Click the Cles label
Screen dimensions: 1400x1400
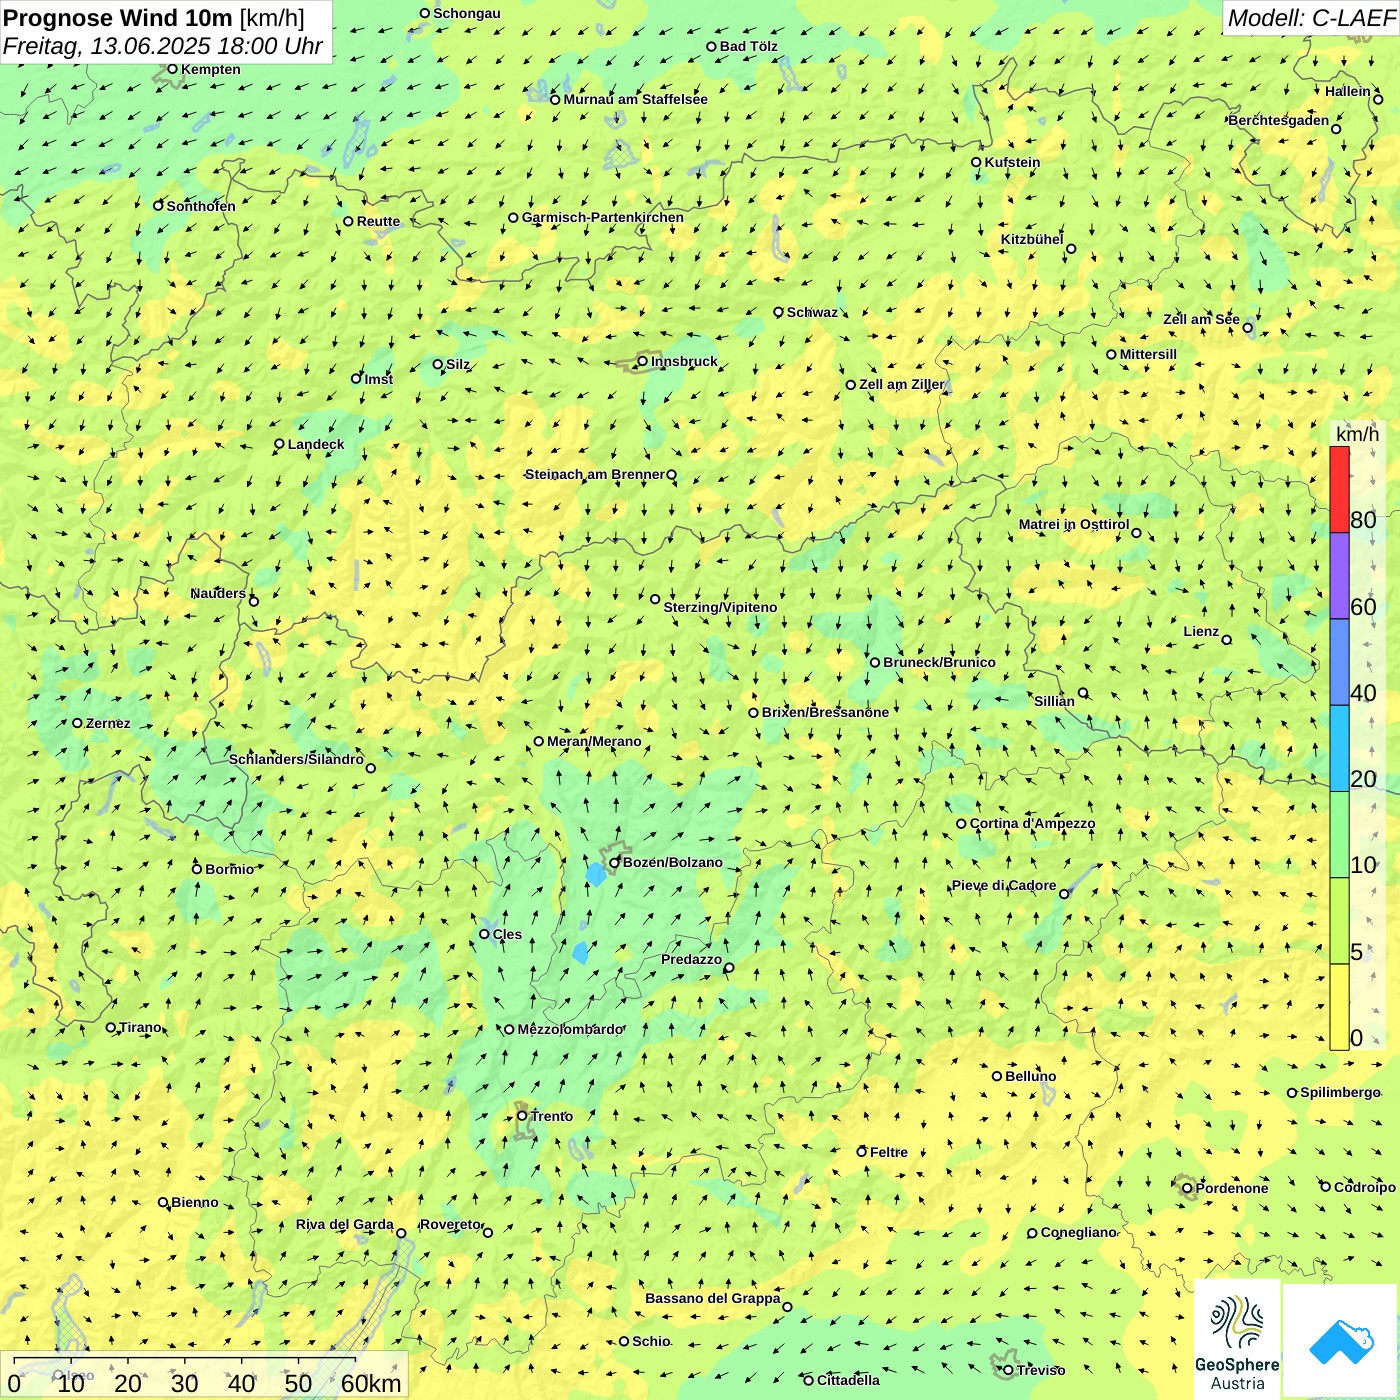[x=507, y=934]
